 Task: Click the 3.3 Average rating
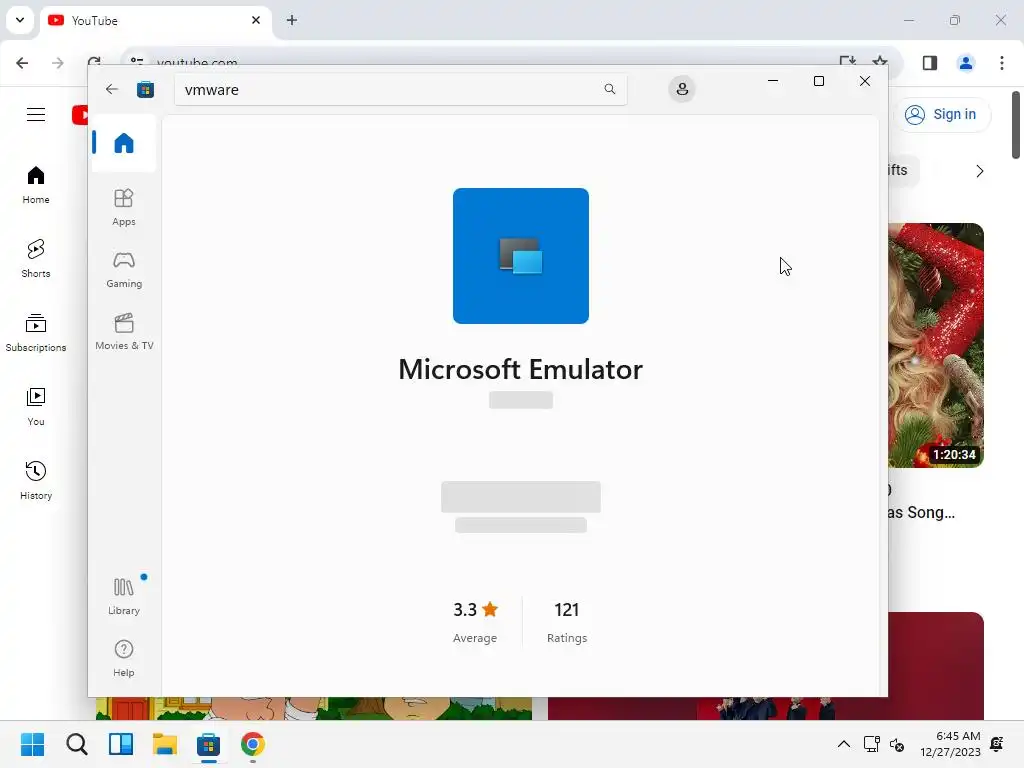tap(475, 621)
